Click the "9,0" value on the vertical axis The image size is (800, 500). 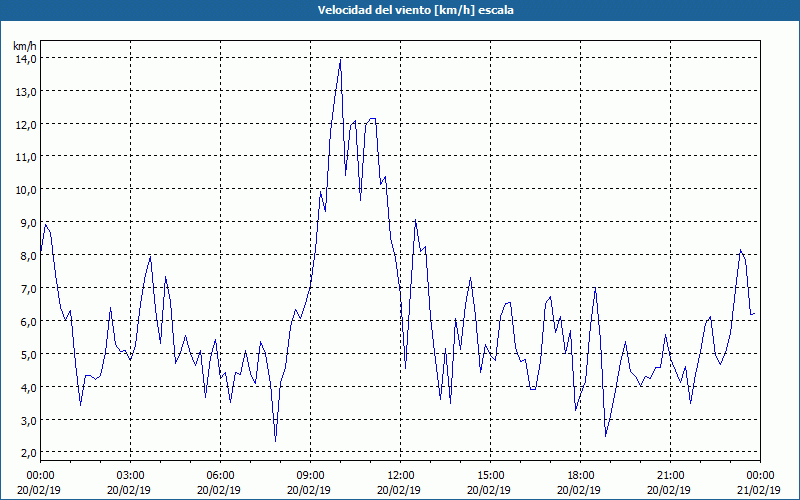pyautogui.click(x=28, y=223)
